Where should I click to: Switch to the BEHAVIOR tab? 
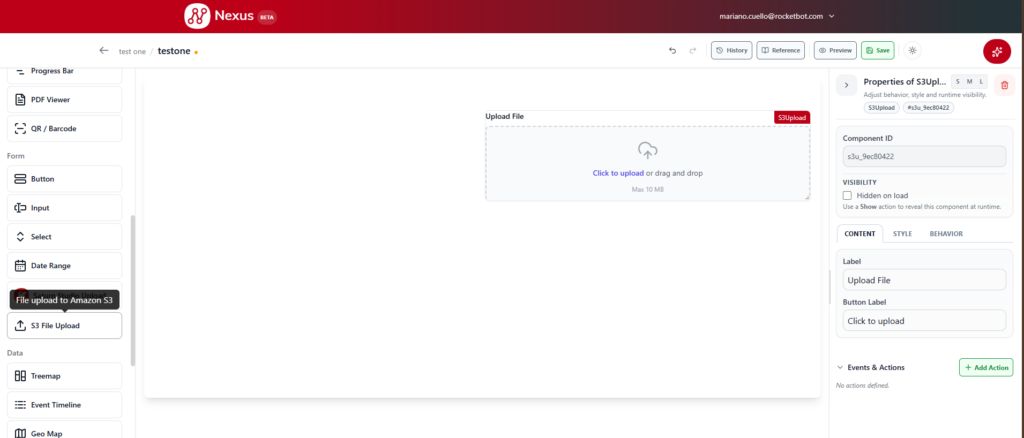click(946, 234)
